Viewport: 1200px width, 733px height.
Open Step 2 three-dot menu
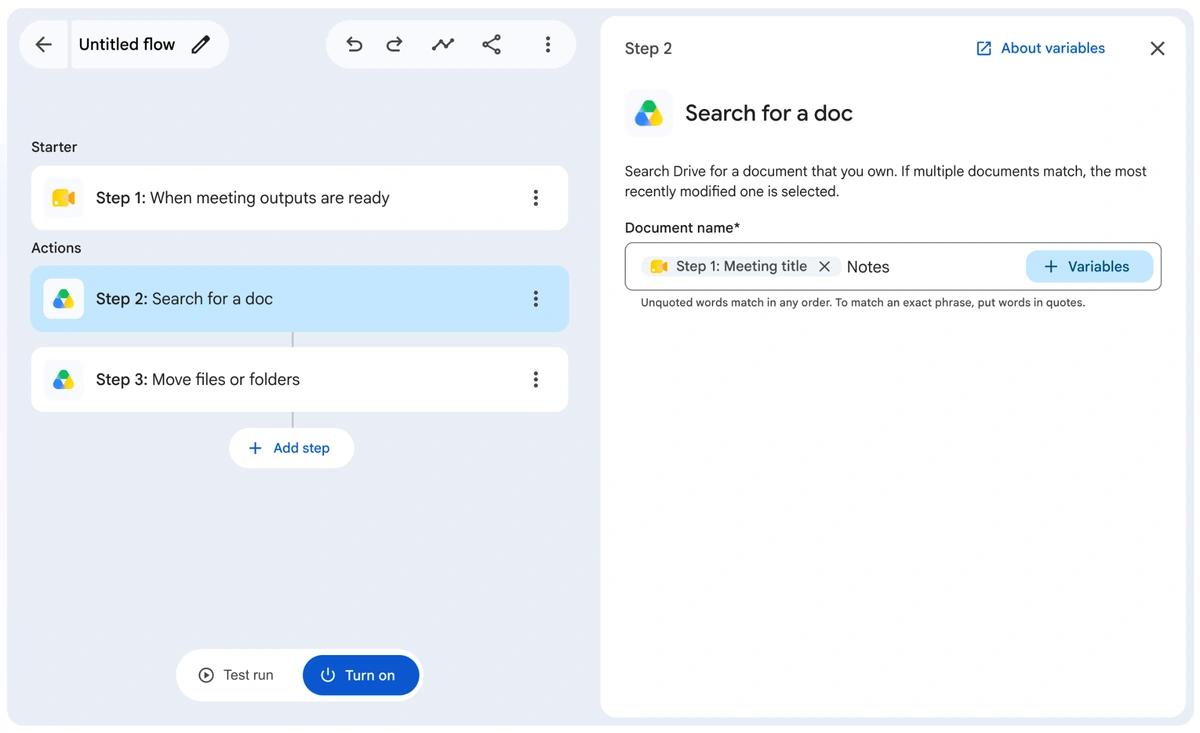[536, 299]
